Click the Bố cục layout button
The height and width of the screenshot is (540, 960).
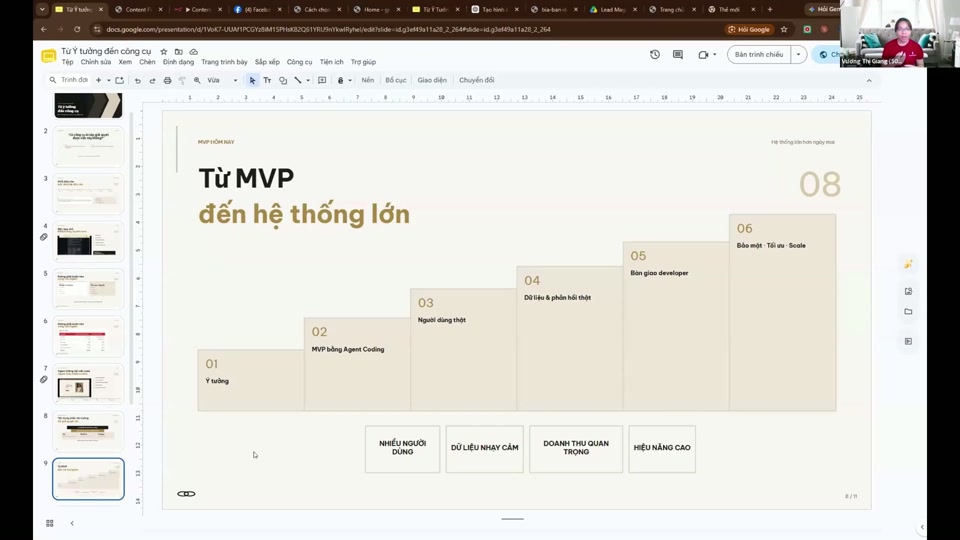point(396,80)
